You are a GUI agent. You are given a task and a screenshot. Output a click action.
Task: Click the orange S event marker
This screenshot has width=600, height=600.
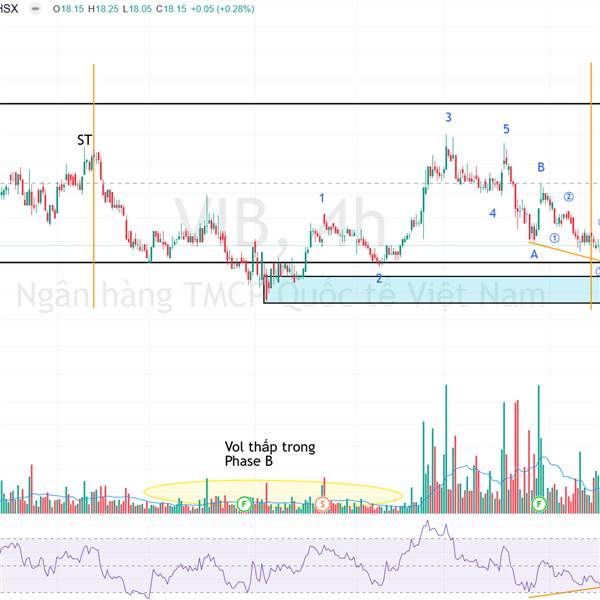(323, 504)
